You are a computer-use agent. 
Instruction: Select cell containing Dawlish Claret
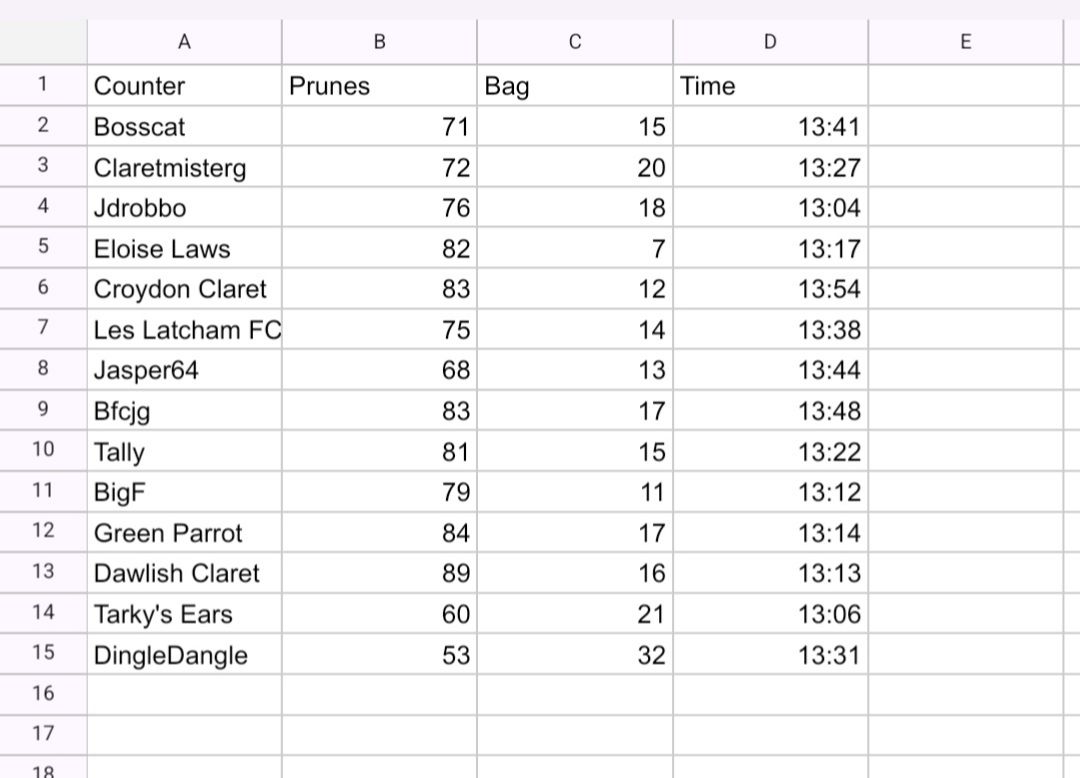184,574
